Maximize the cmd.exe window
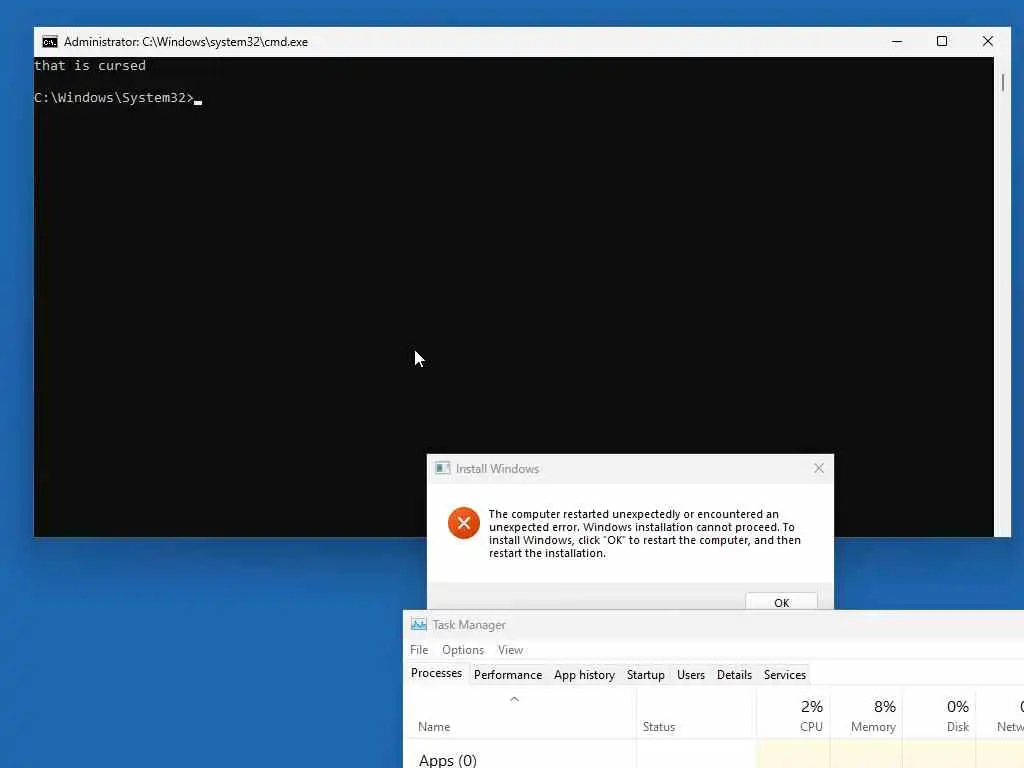Viewport: 1024px width, 768px height. click(942, 41)
